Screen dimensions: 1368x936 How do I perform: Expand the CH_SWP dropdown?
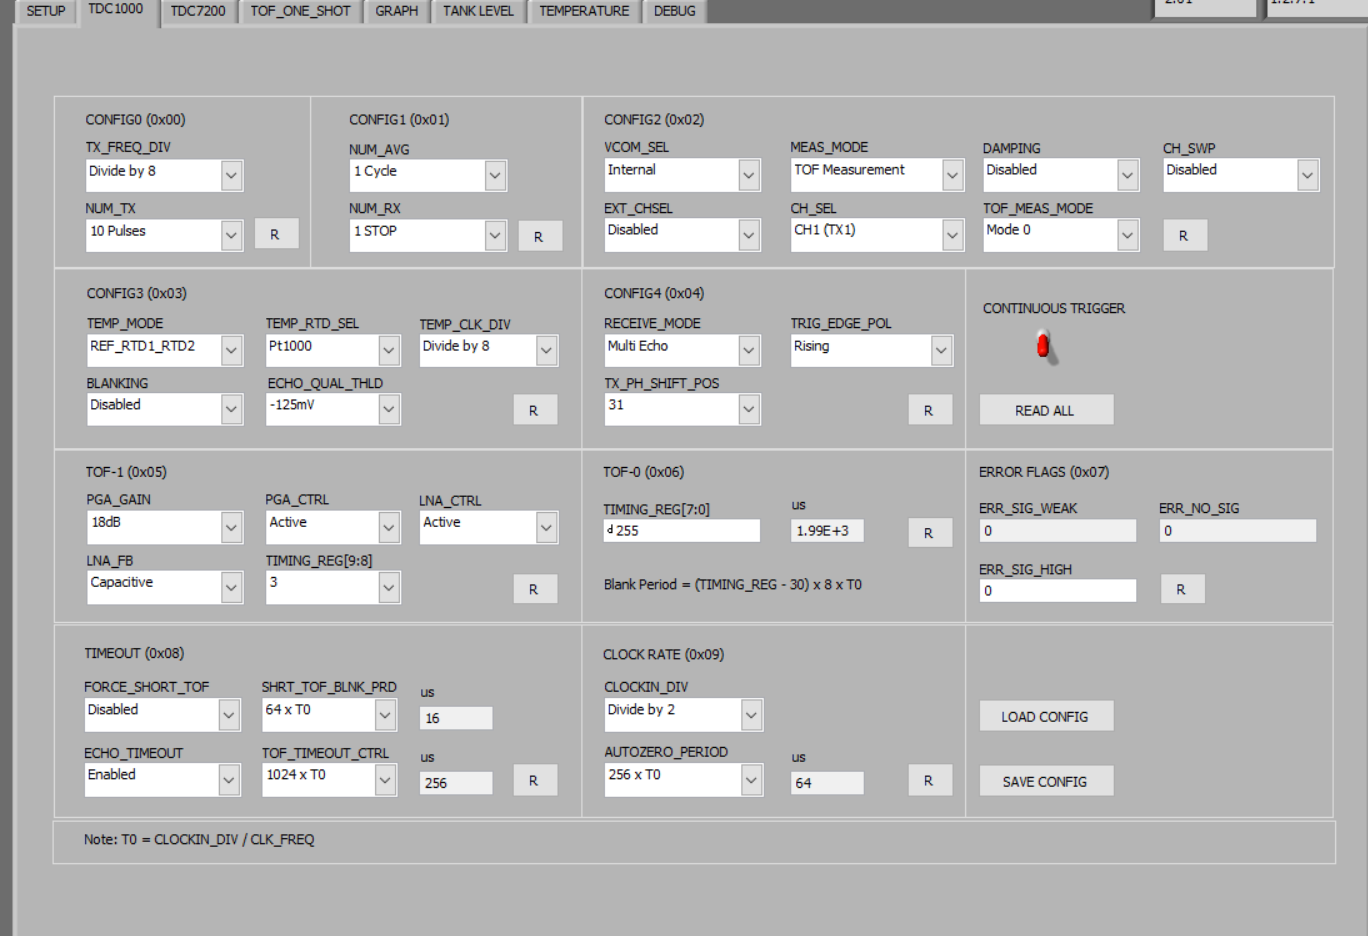[x=1241, y=175]
